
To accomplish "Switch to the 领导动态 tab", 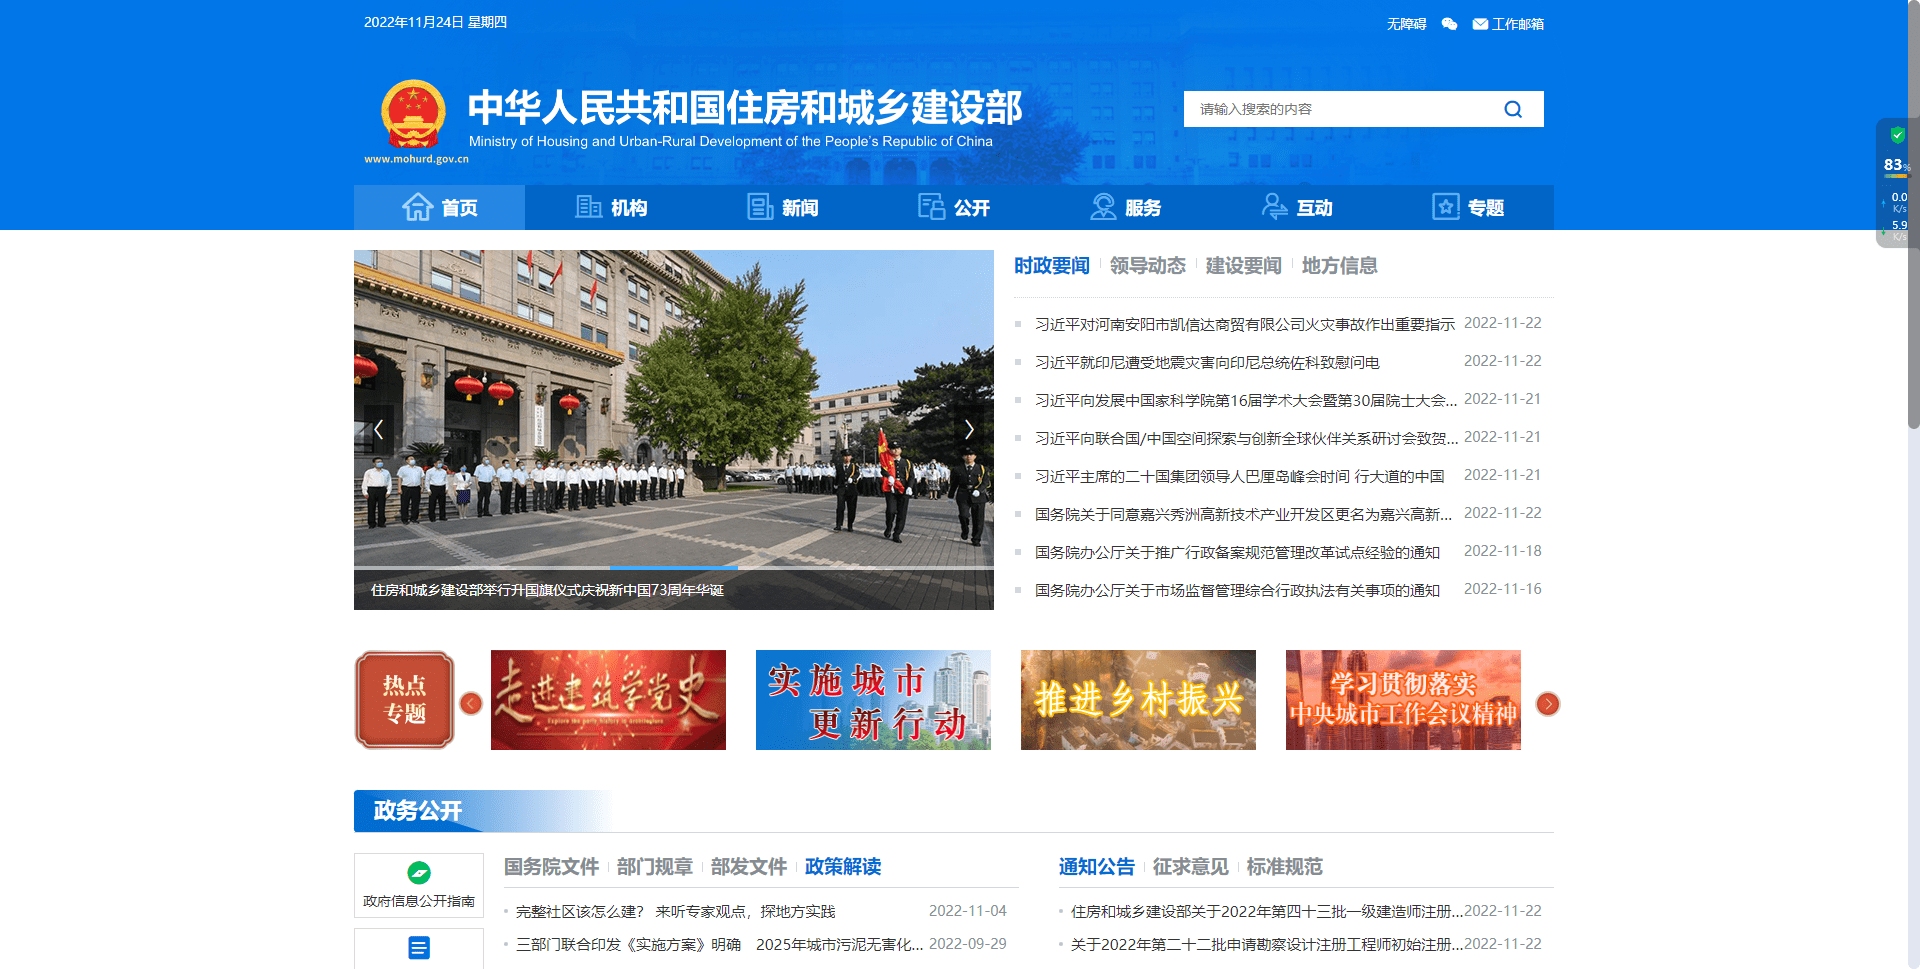I will 1147,266.
